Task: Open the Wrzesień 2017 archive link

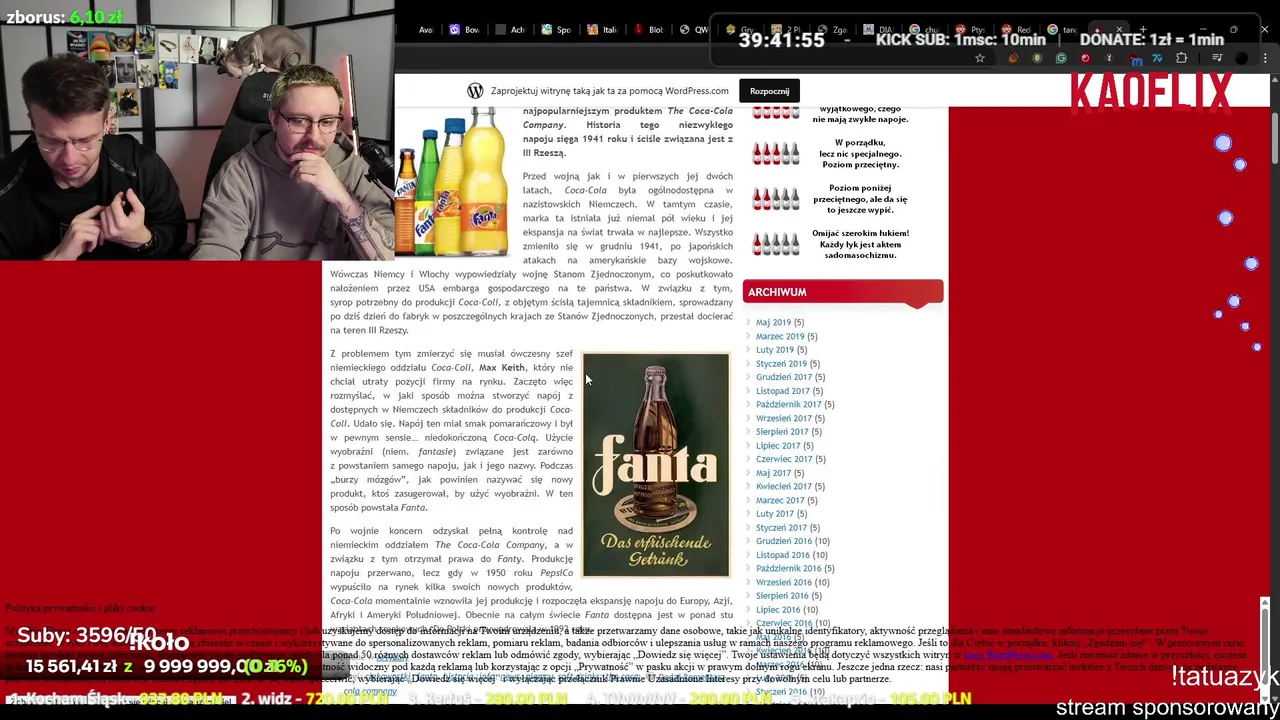Action: tap(784, 419)
